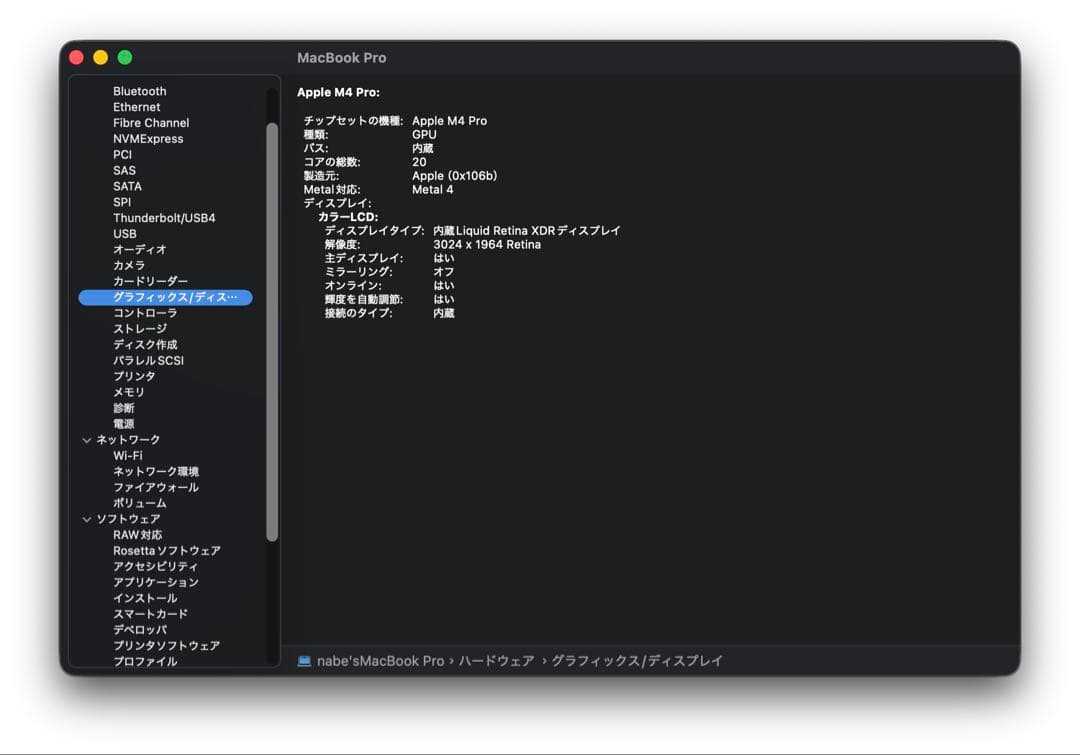Select ボリューム in the sidebar
The image size is (1080, 755).
coord(140,503)
